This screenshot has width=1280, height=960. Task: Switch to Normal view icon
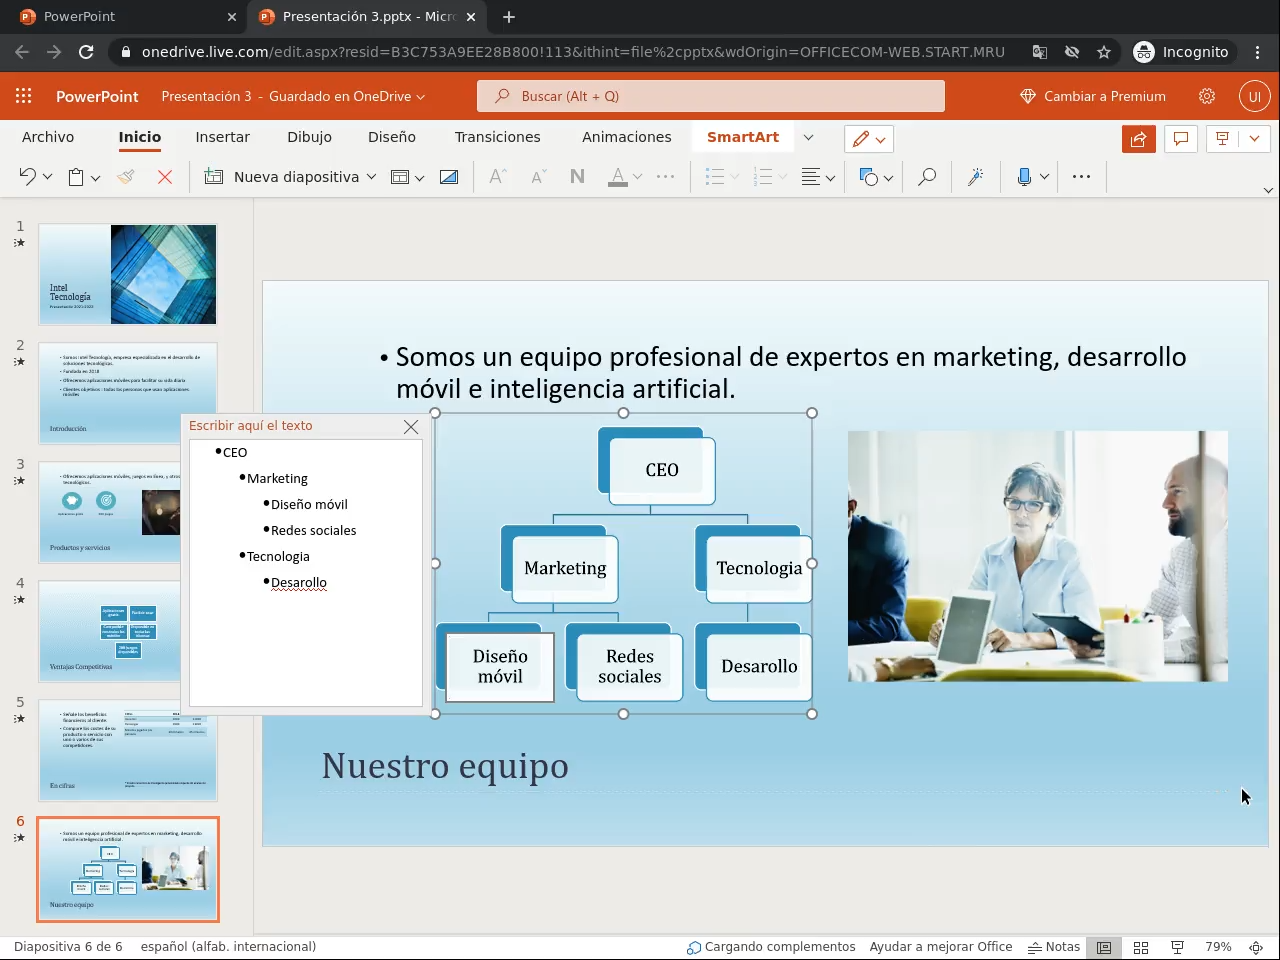tap(1104, 947)
